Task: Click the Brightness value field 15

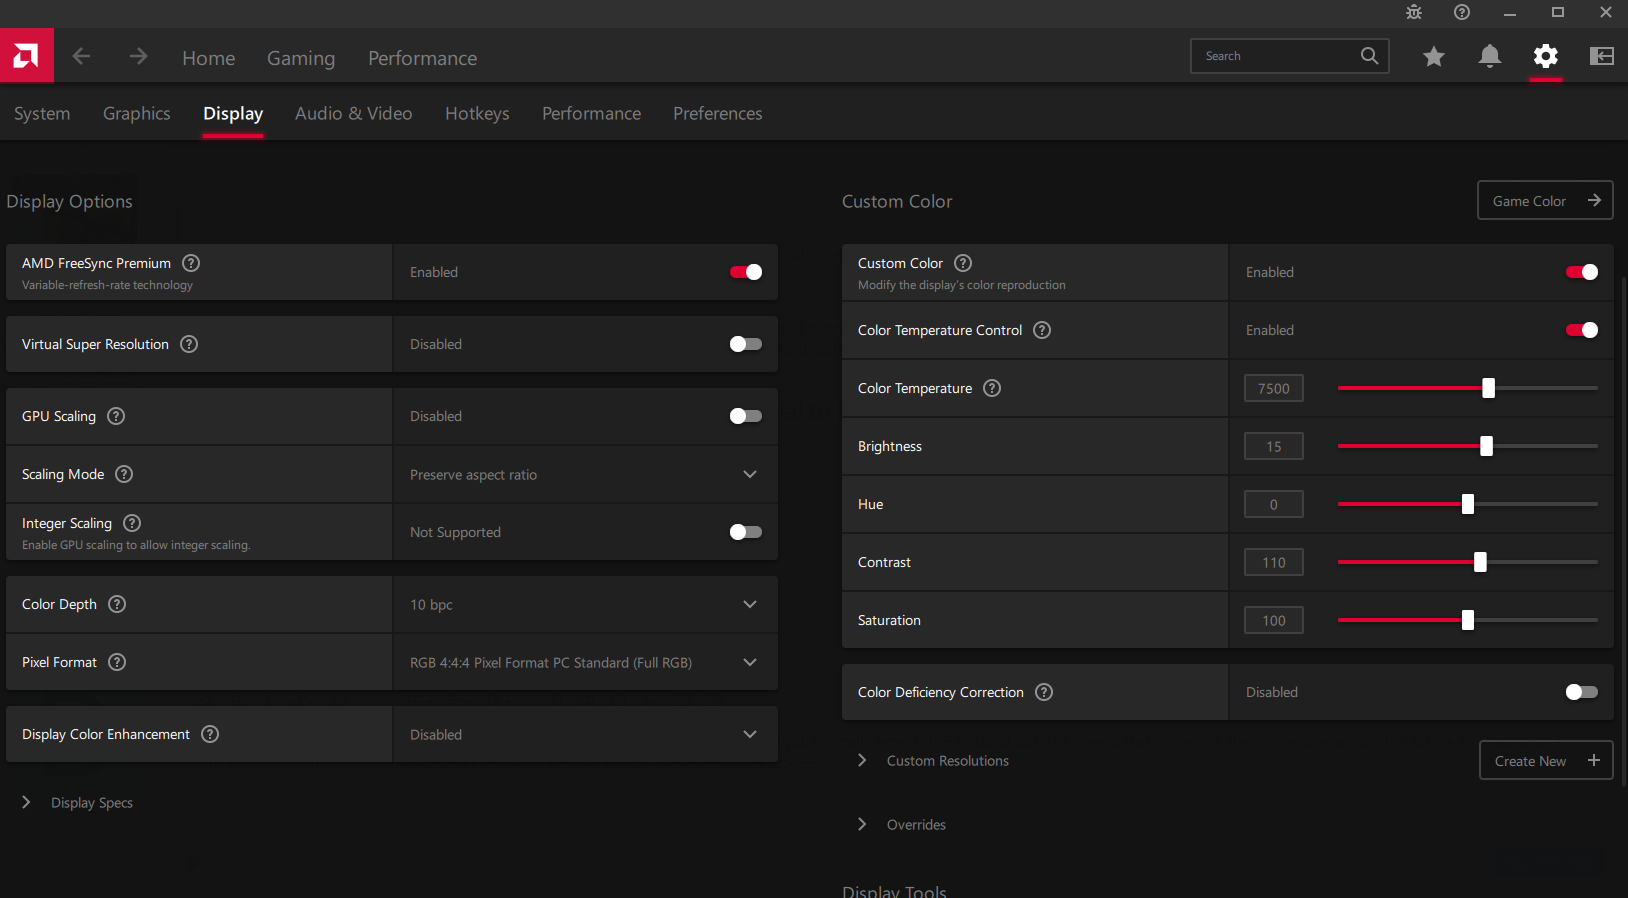Action: (1274, 446)
